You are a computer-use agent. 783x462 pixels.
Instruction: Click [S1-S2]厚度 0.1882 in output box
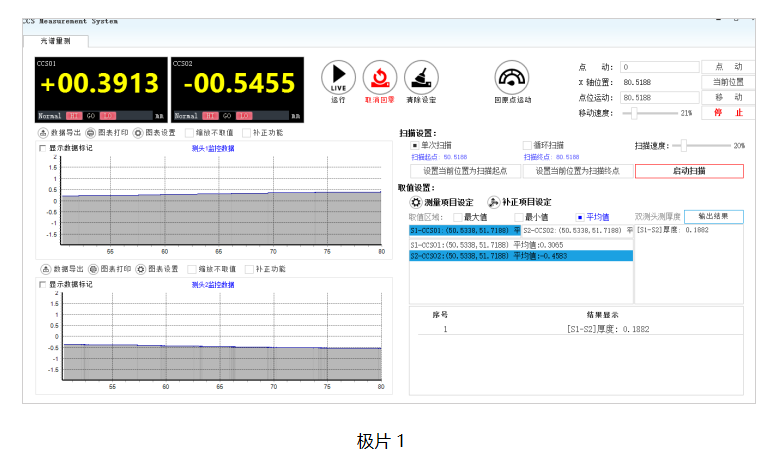coord(673,230)
